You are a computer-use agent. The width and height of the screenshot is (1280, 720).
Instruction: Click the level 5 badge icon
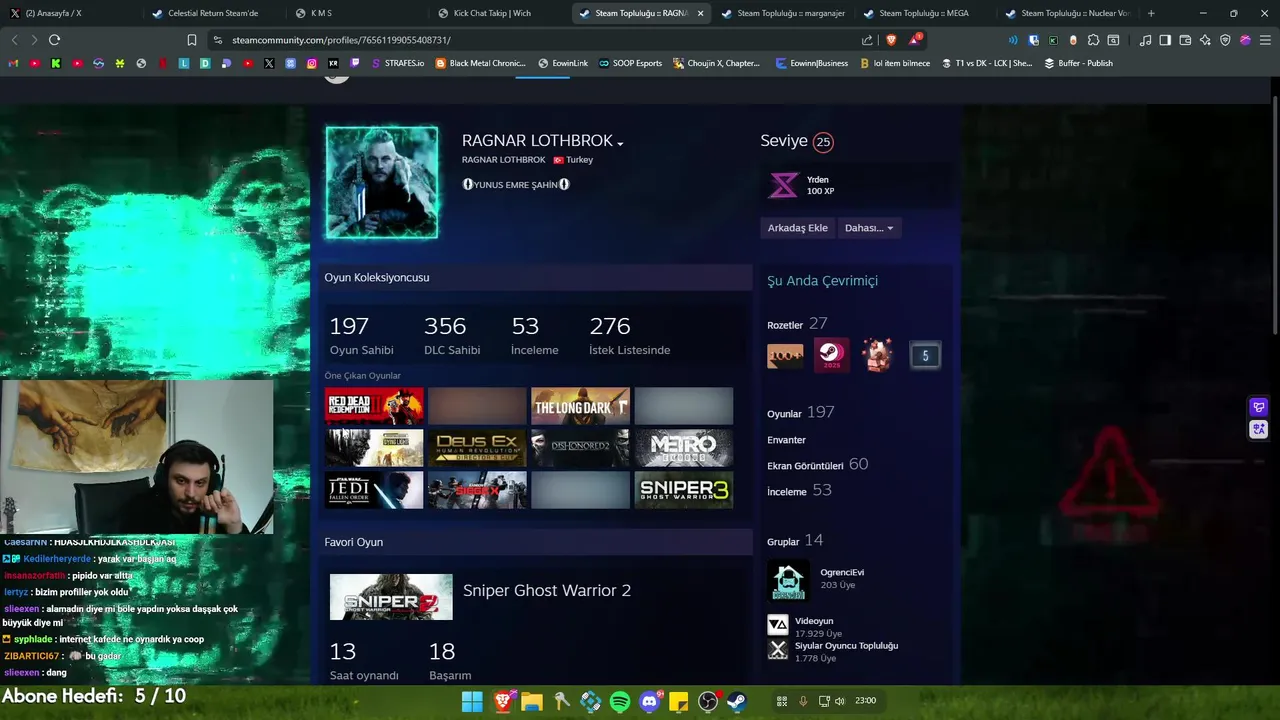tap(925, 355)
